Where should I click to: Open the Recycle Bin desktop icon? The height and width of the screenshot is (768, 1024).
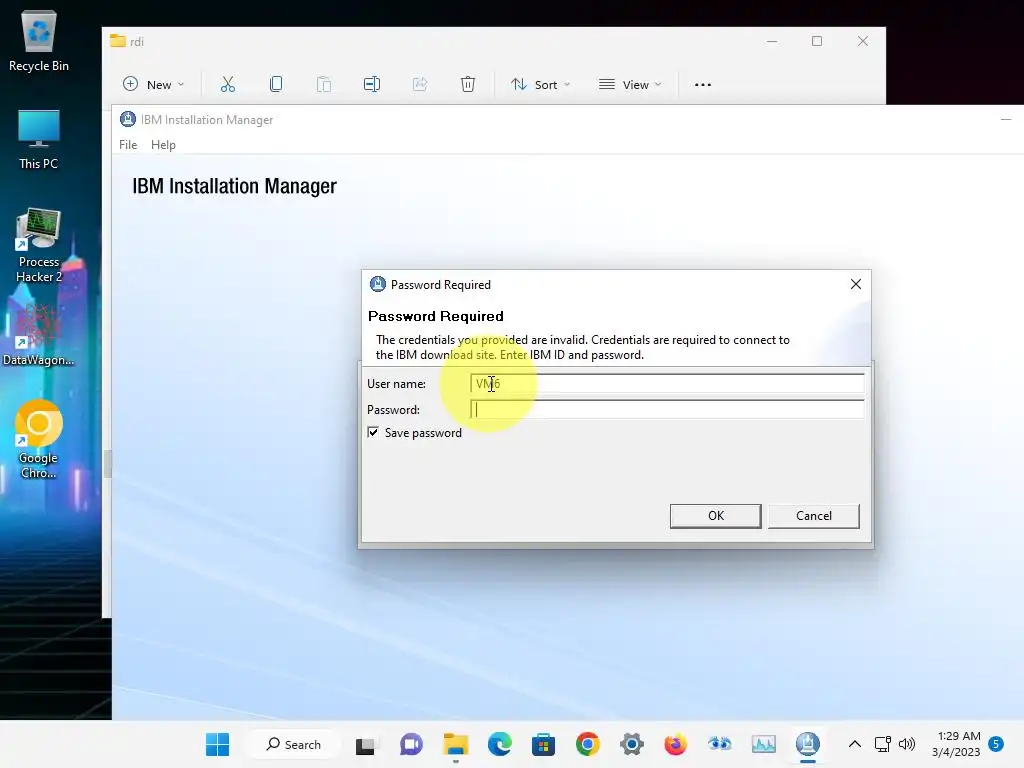[x=39, y=41]
